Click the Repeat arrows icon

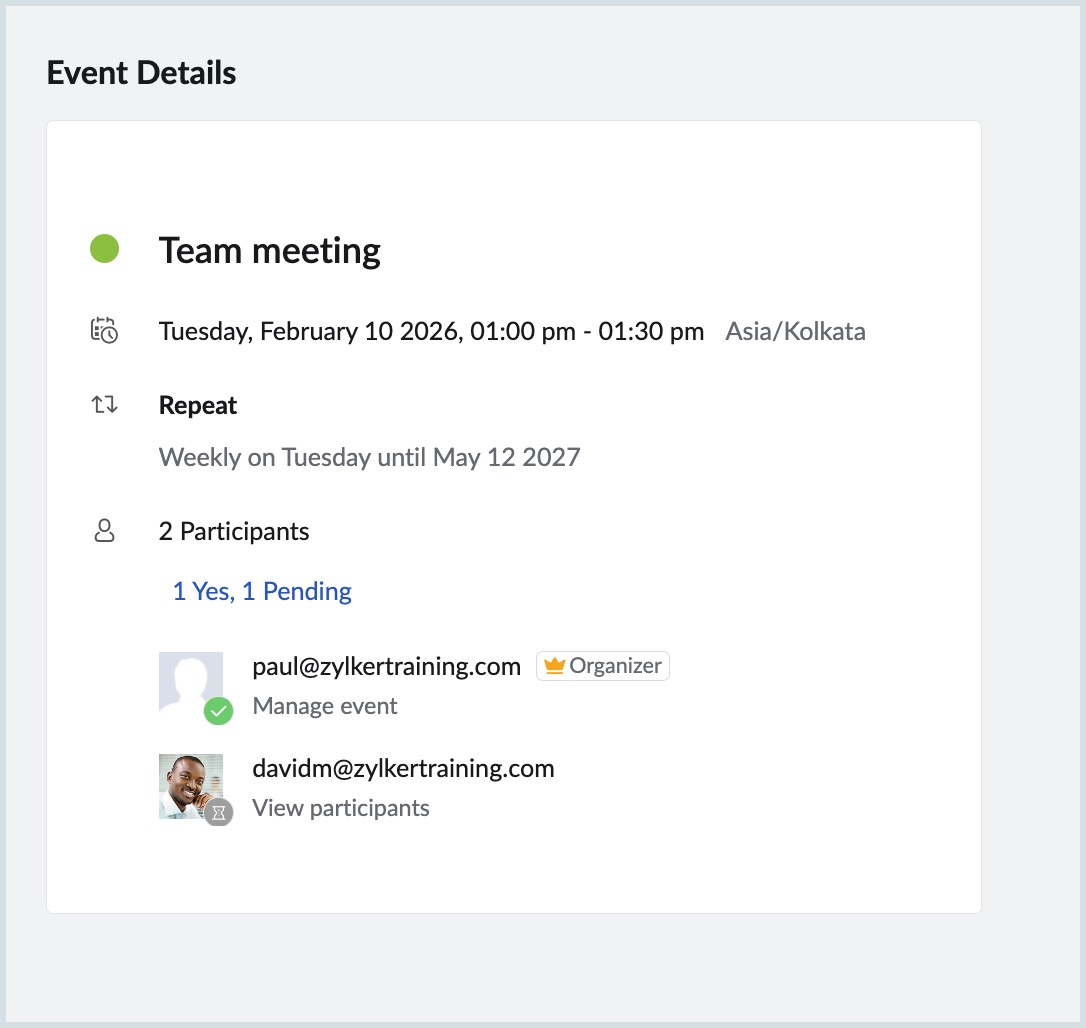coord(104,404)
